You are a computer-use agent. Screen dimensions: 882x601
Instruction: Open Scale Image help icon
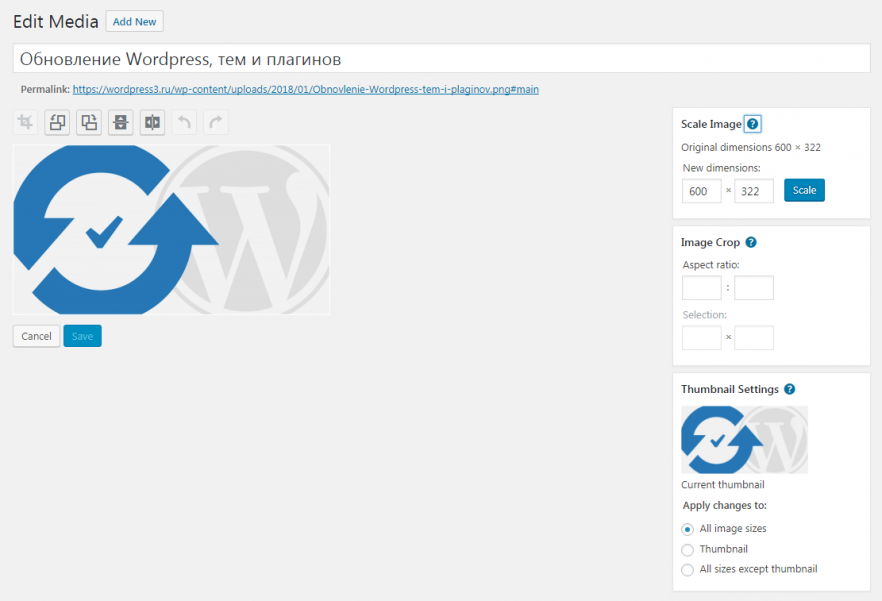753,124
